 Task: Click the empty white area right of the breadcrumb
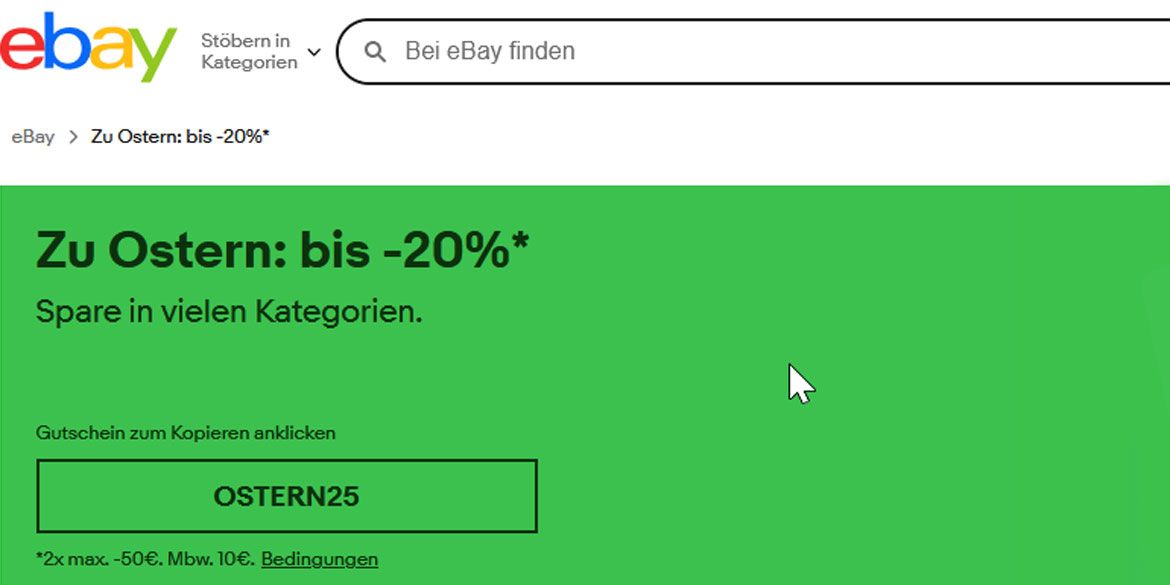coord(700,137)
